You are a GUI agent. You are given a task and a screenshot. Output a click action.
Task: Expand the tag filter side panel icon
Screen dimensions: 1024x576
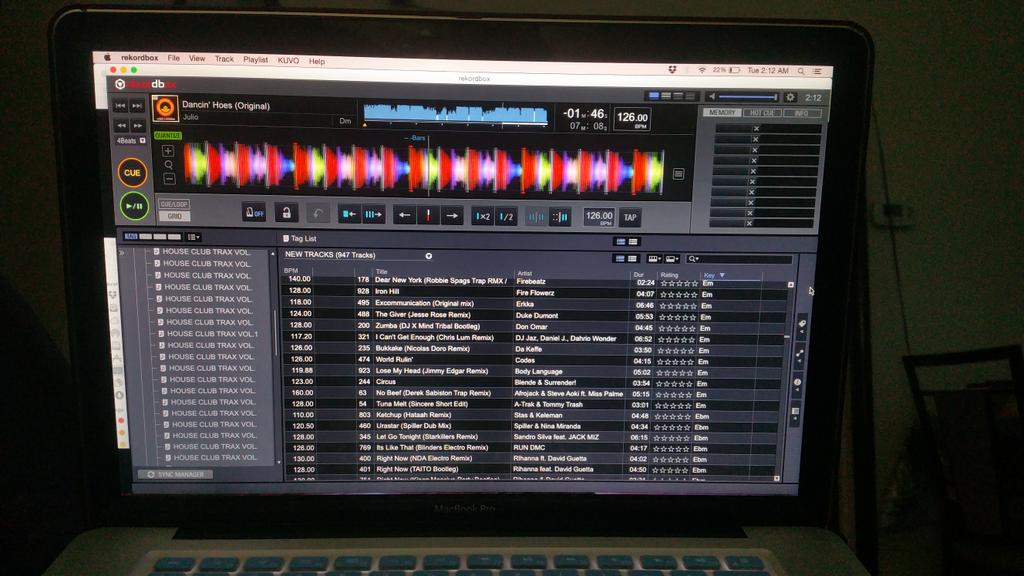pyautogui.click(x=802, y=325)
